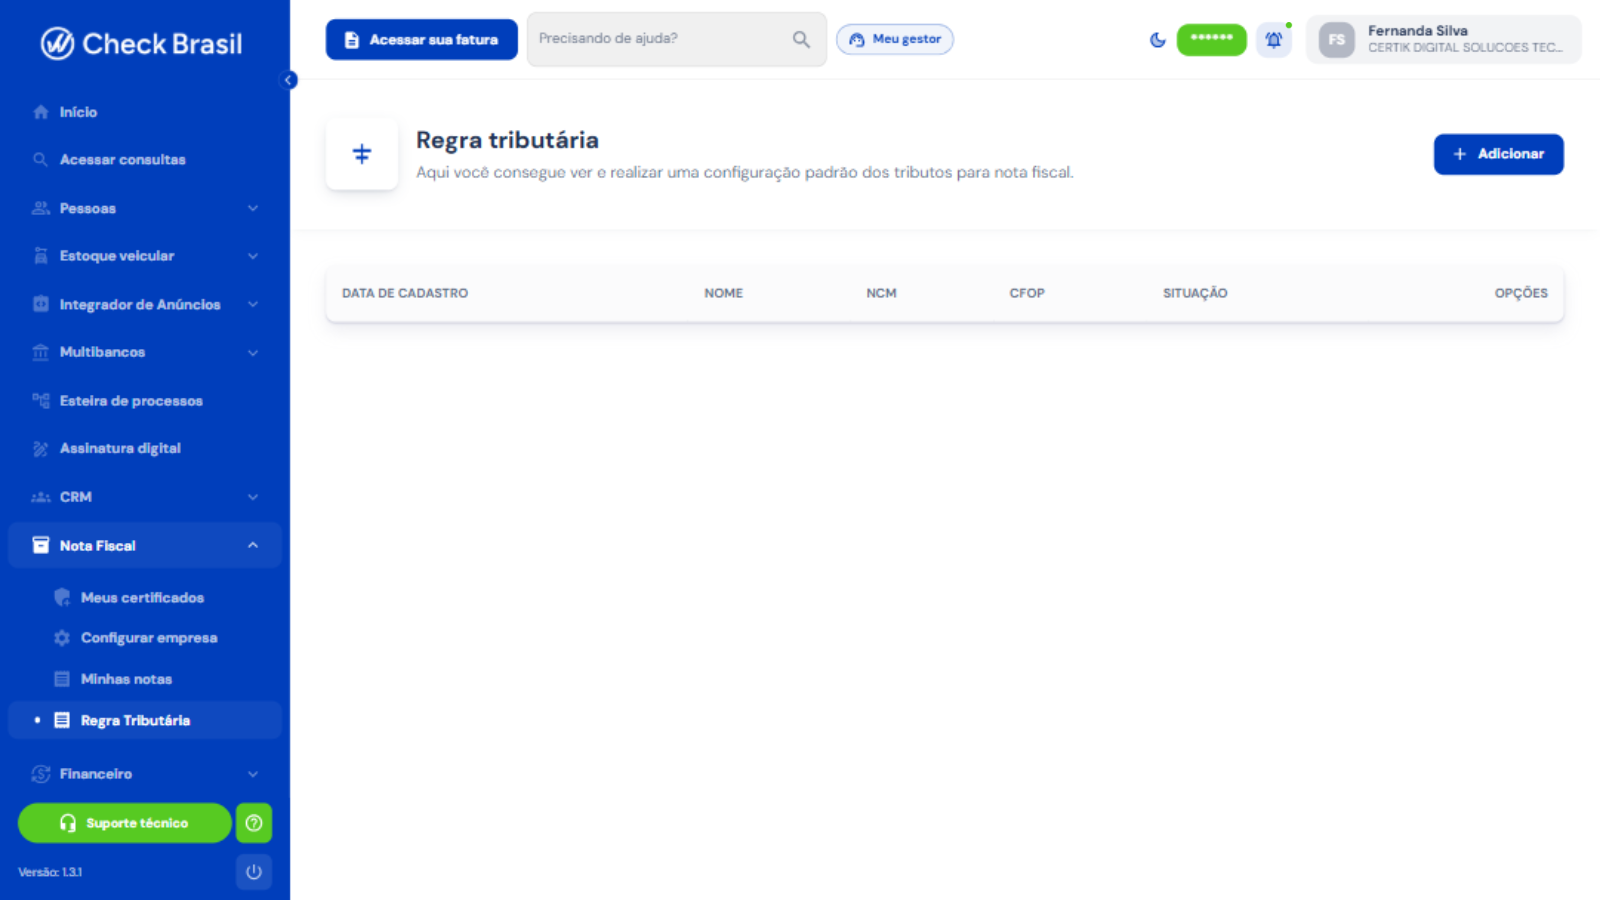
Task: Collapse the sidebar with the arrow handle
Action: (x=289, y=80)
